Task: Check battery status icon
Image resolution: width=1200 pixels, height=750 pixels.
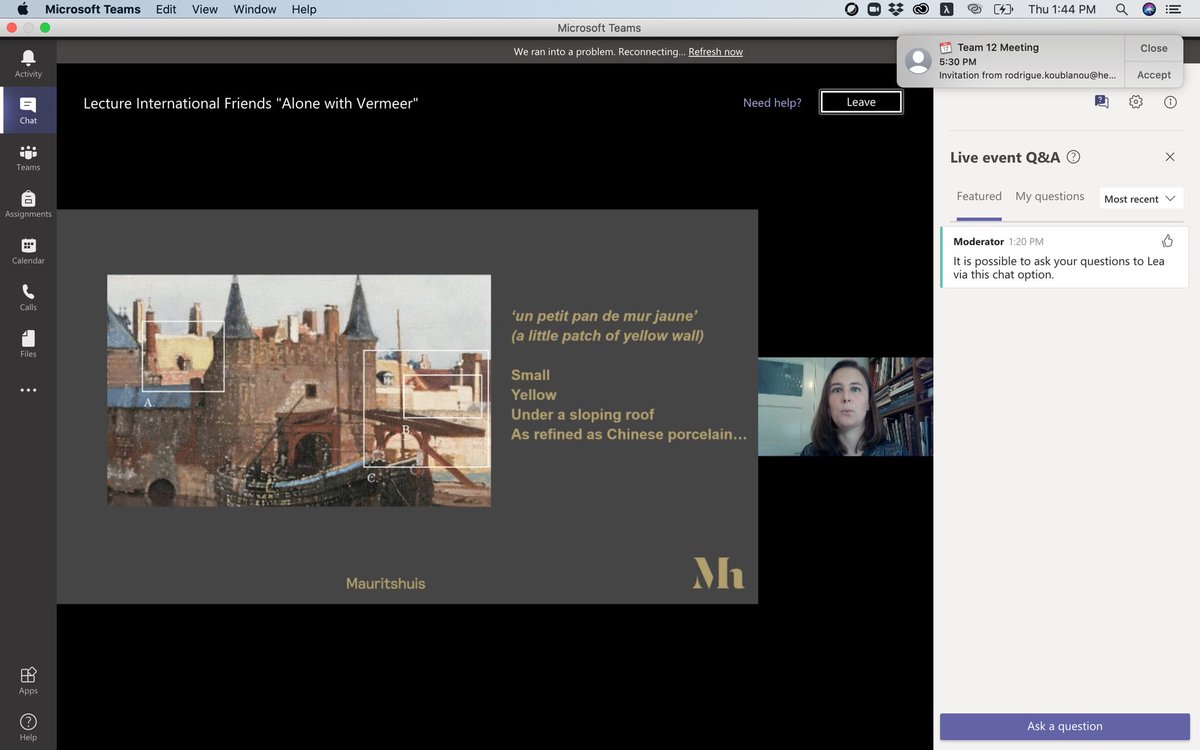Action: [1003, 9]
